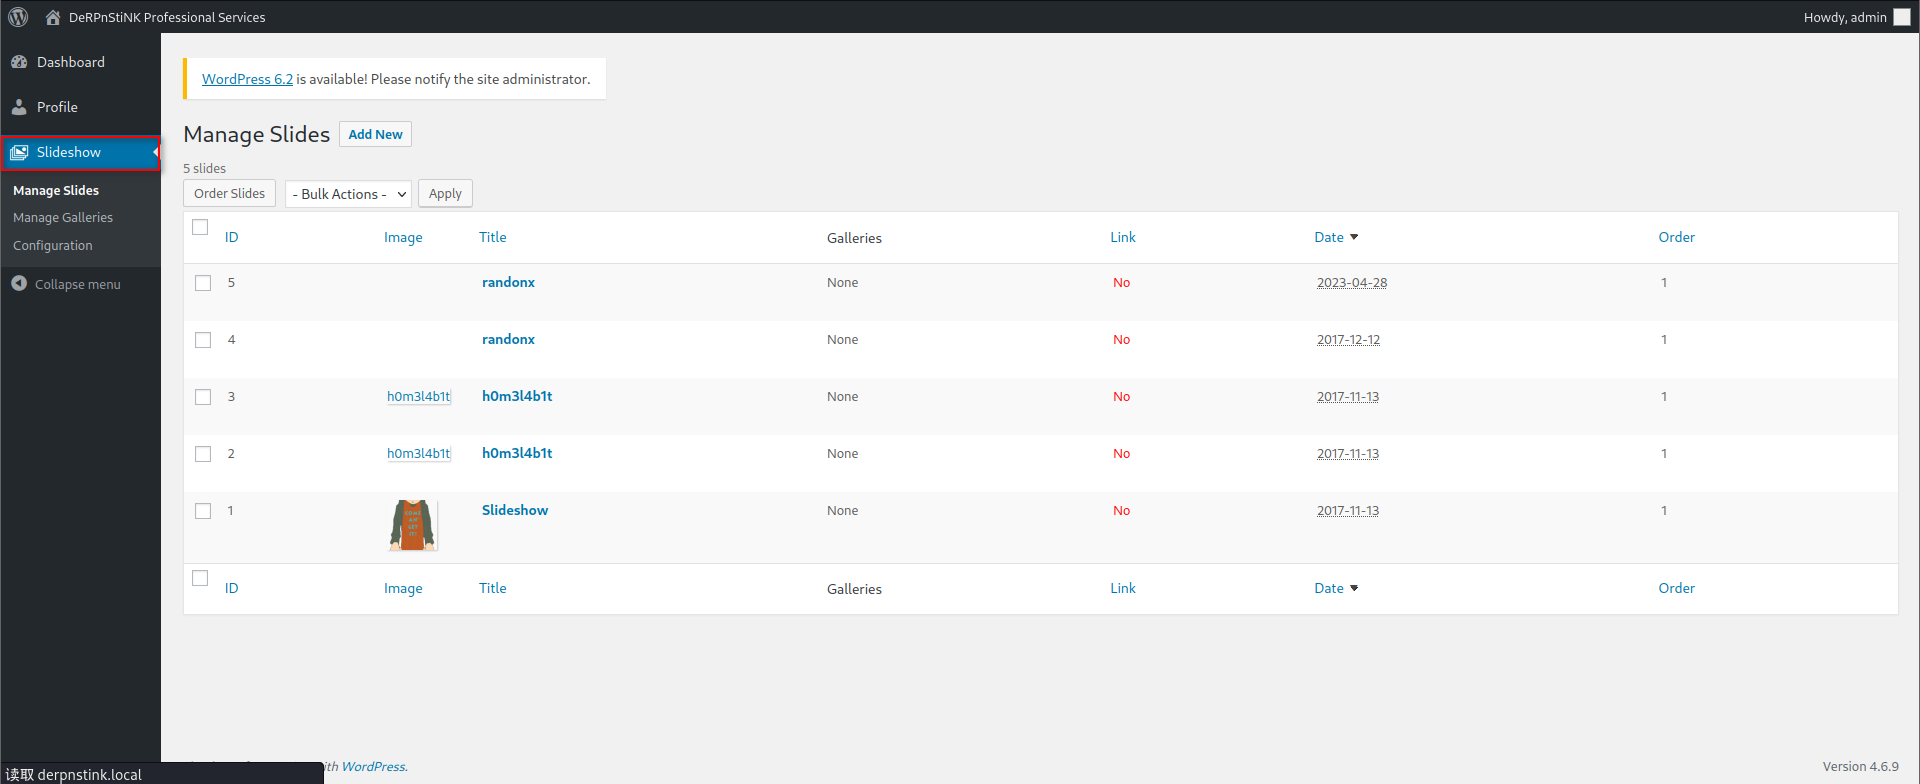The width and height of the screenshot is (1920, 784).
Task: Click DeRPnStiNK Professional Services site name
Action: (x=167, y=17)
